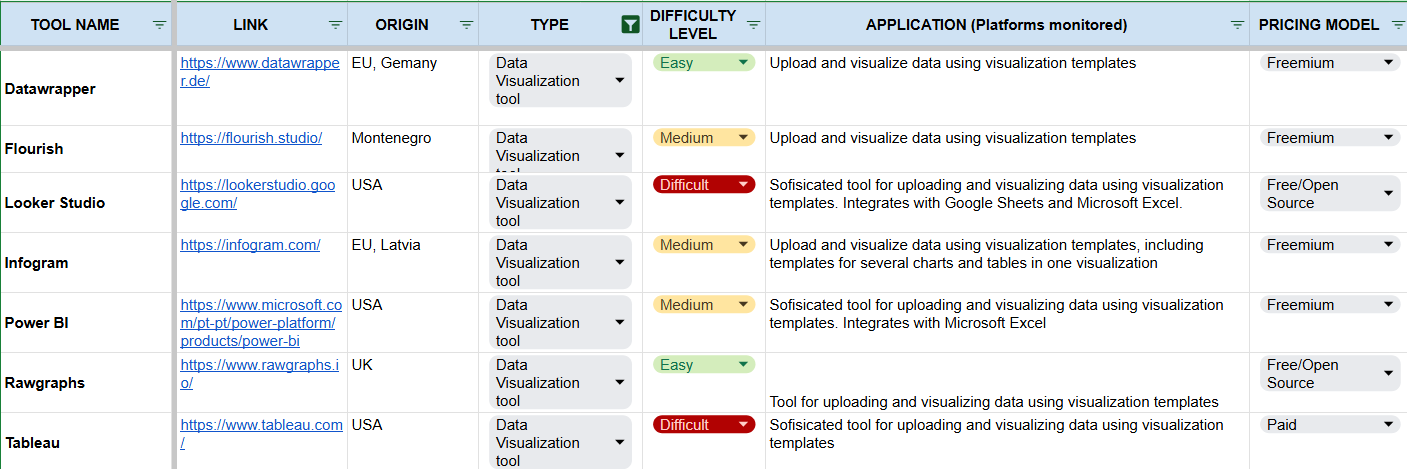Open Rawgraphs Free/Open Source pricing dropdown
1407x469 pixels.
click(1330, 373)
